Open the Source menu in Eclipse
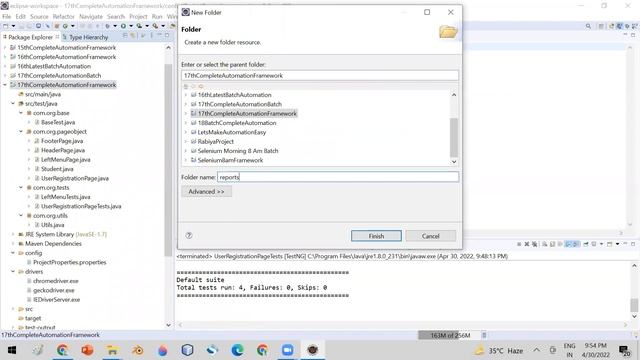Viewport: 640px width, 360px height. click(x=39, y=16)
